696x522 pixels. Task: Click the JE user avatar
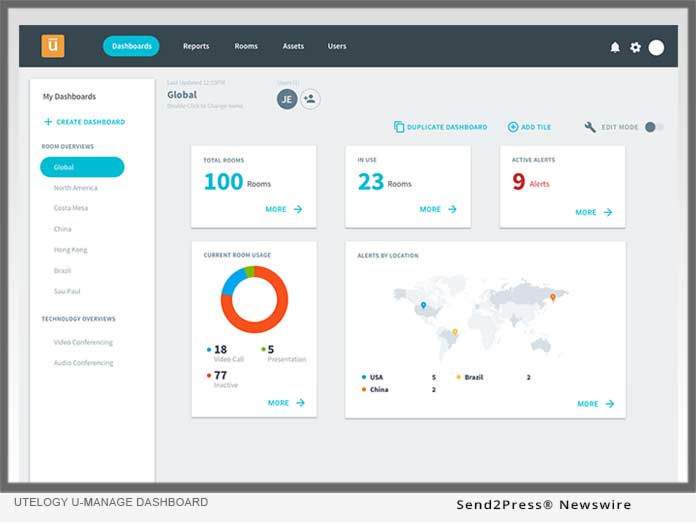point(287,99)
